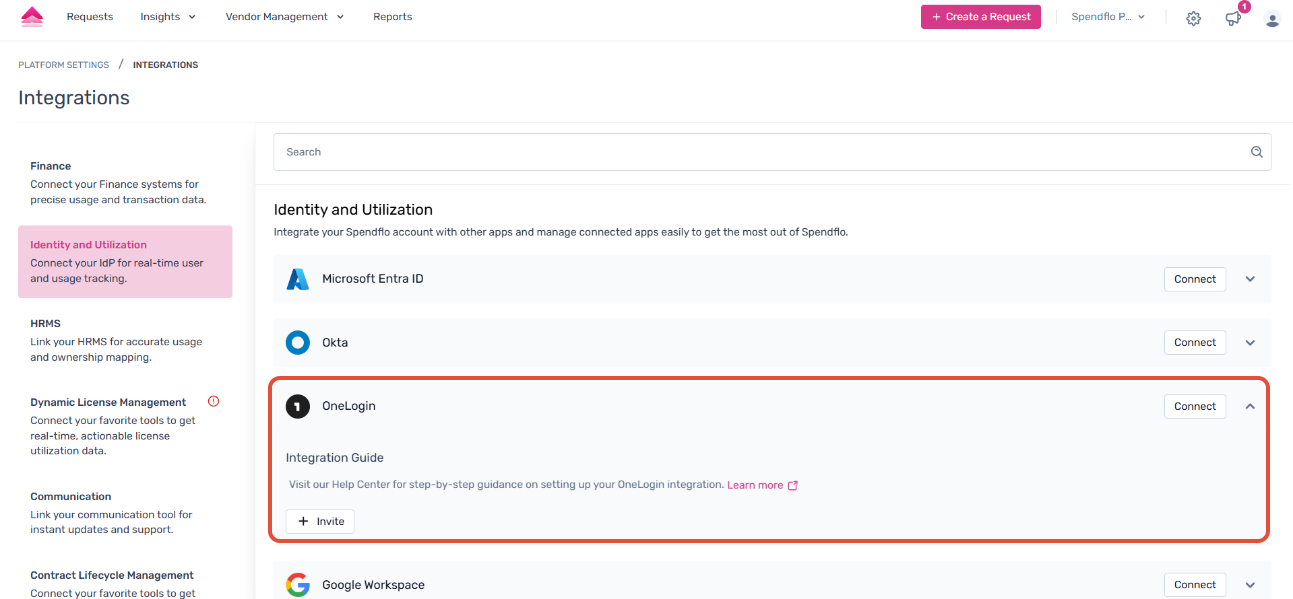The width and height of the screenshot is (1293, 599).
Task: Click the Spendflo logo icon
Action: [32, 17]
